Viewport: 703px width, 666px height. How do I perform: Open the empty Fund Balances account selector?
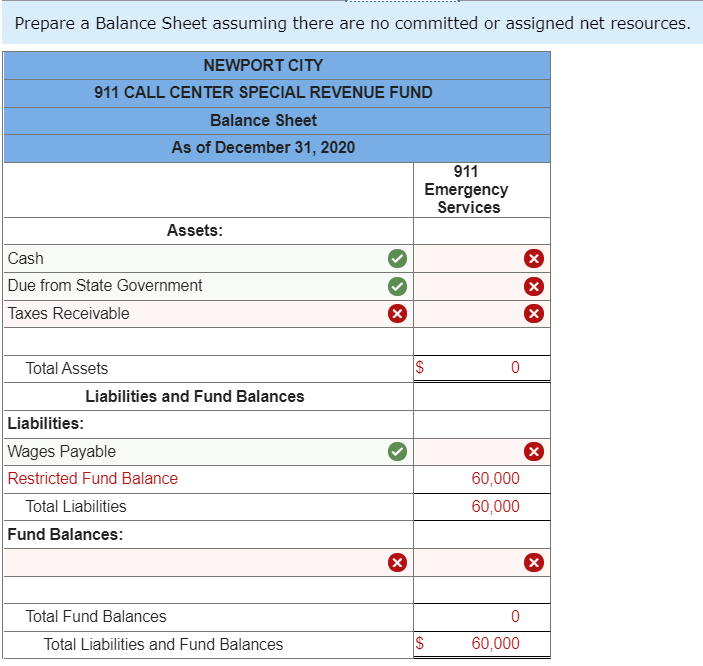click(208, 562)
